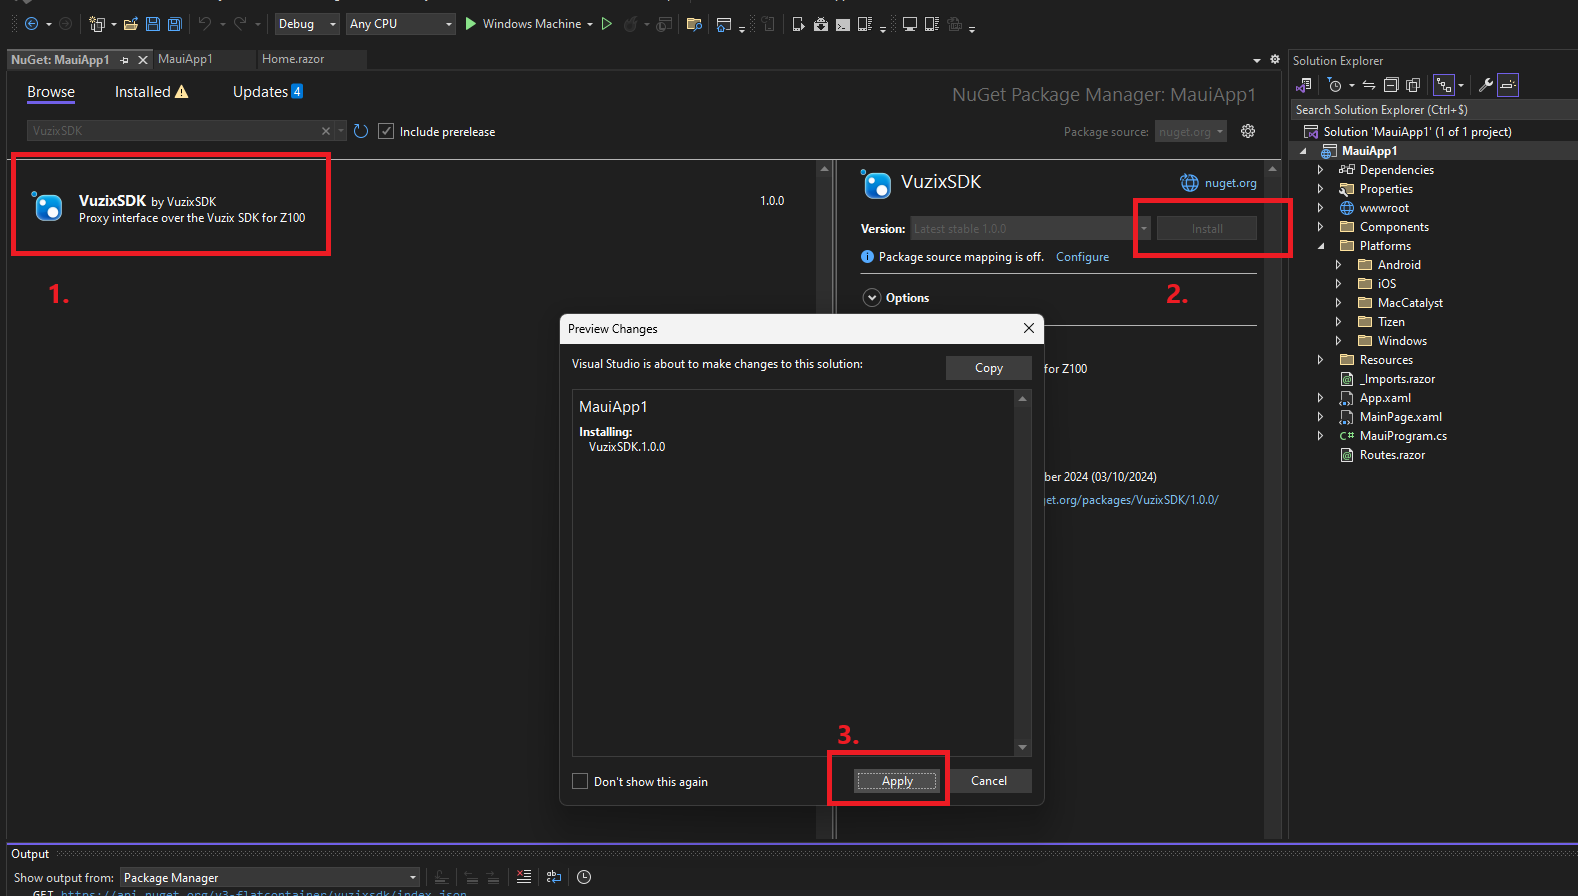Expand the Android folder
The height and width of the screenshot is (896, 1578).
pos(1338,265)
